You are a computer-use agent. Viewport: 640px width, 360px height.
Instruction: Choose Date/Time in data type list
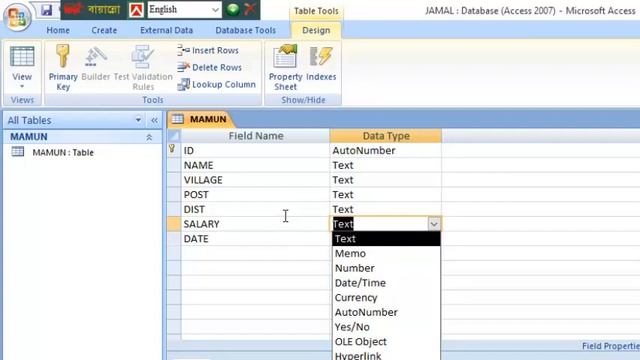(386, 283)
